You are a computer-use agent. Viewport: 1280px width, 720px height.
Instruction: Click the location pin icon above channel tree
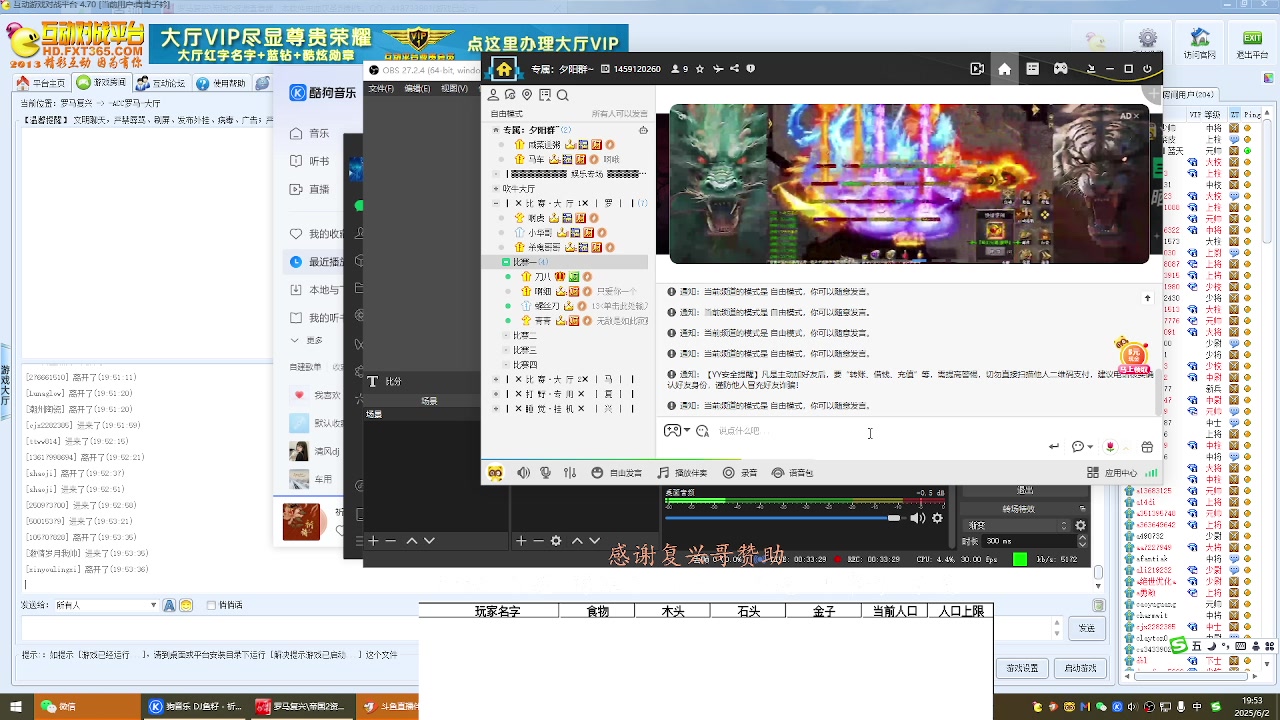(527, 95)
